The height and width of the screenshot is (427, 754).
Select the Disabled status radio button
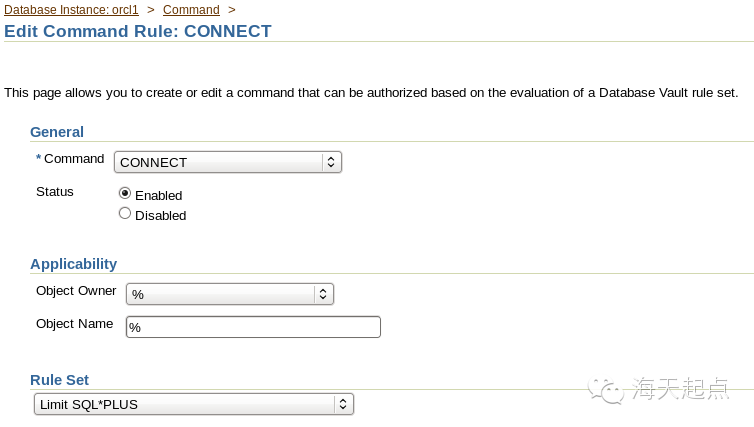(125, 213)
